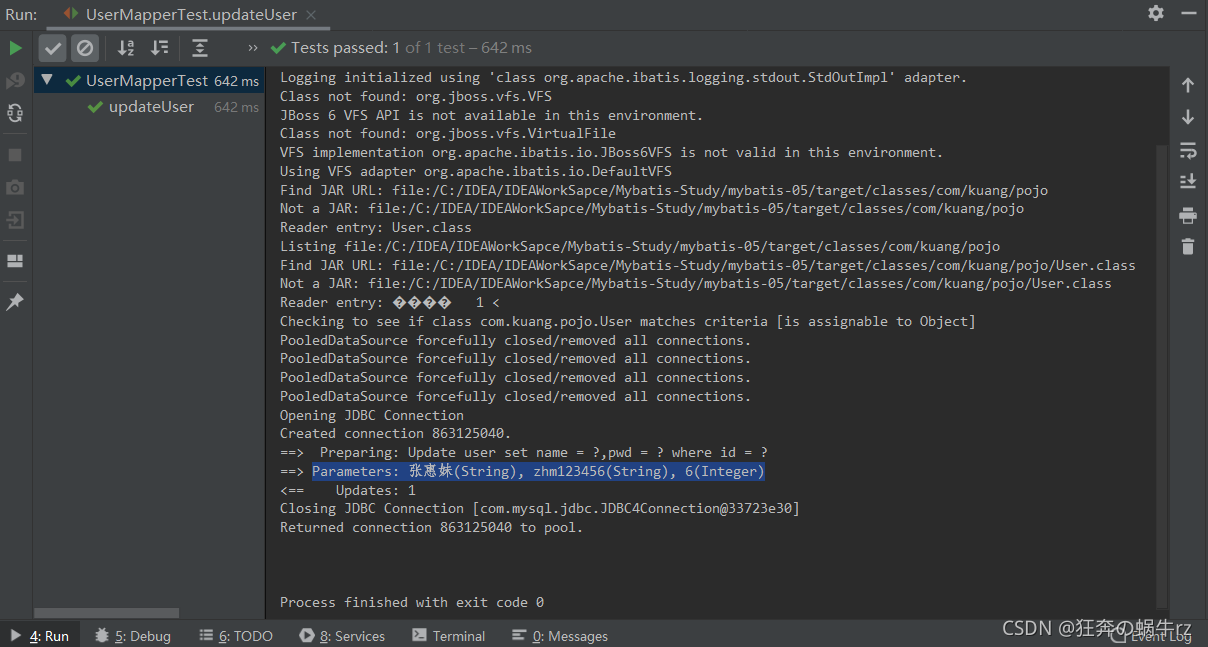Open the hidden toolbar actions double-chevron
The height and width of the screenshot is (647, 1208).
tap(253, 48)
